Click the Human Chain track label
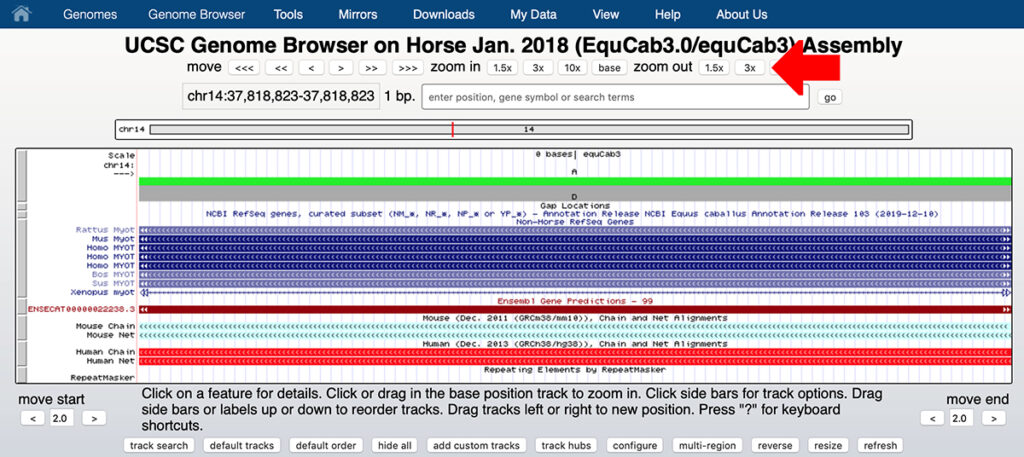This screenshot has height=457, width=1024. coord(106,352)
